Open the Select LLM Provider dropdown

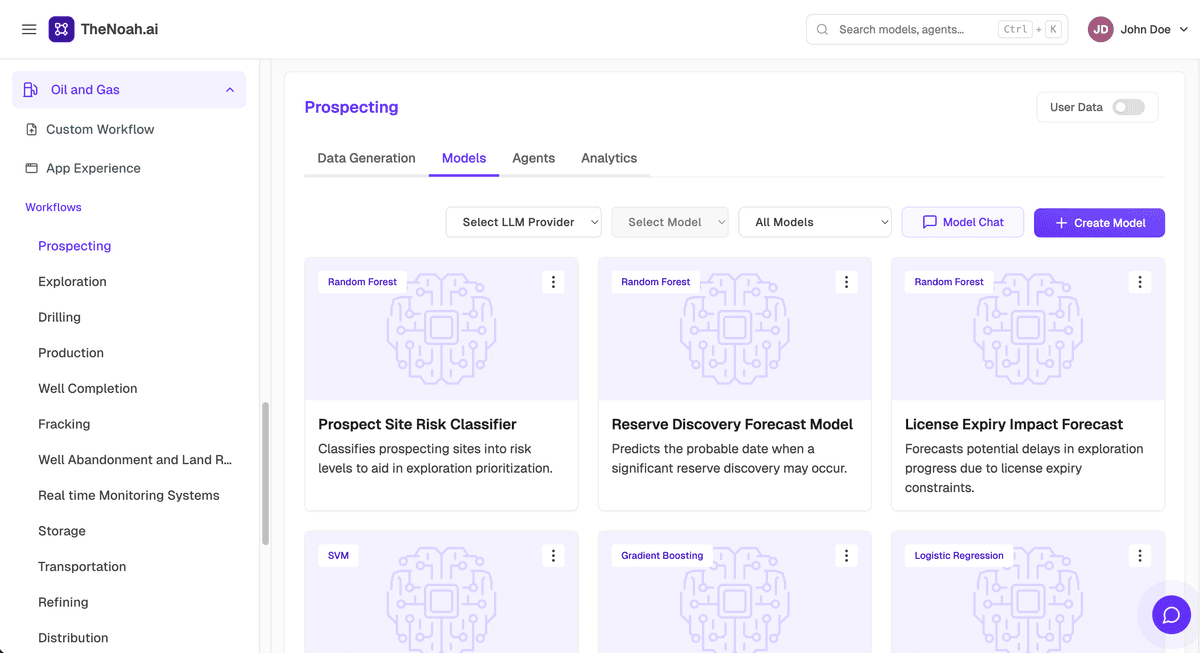pos(523,222)
